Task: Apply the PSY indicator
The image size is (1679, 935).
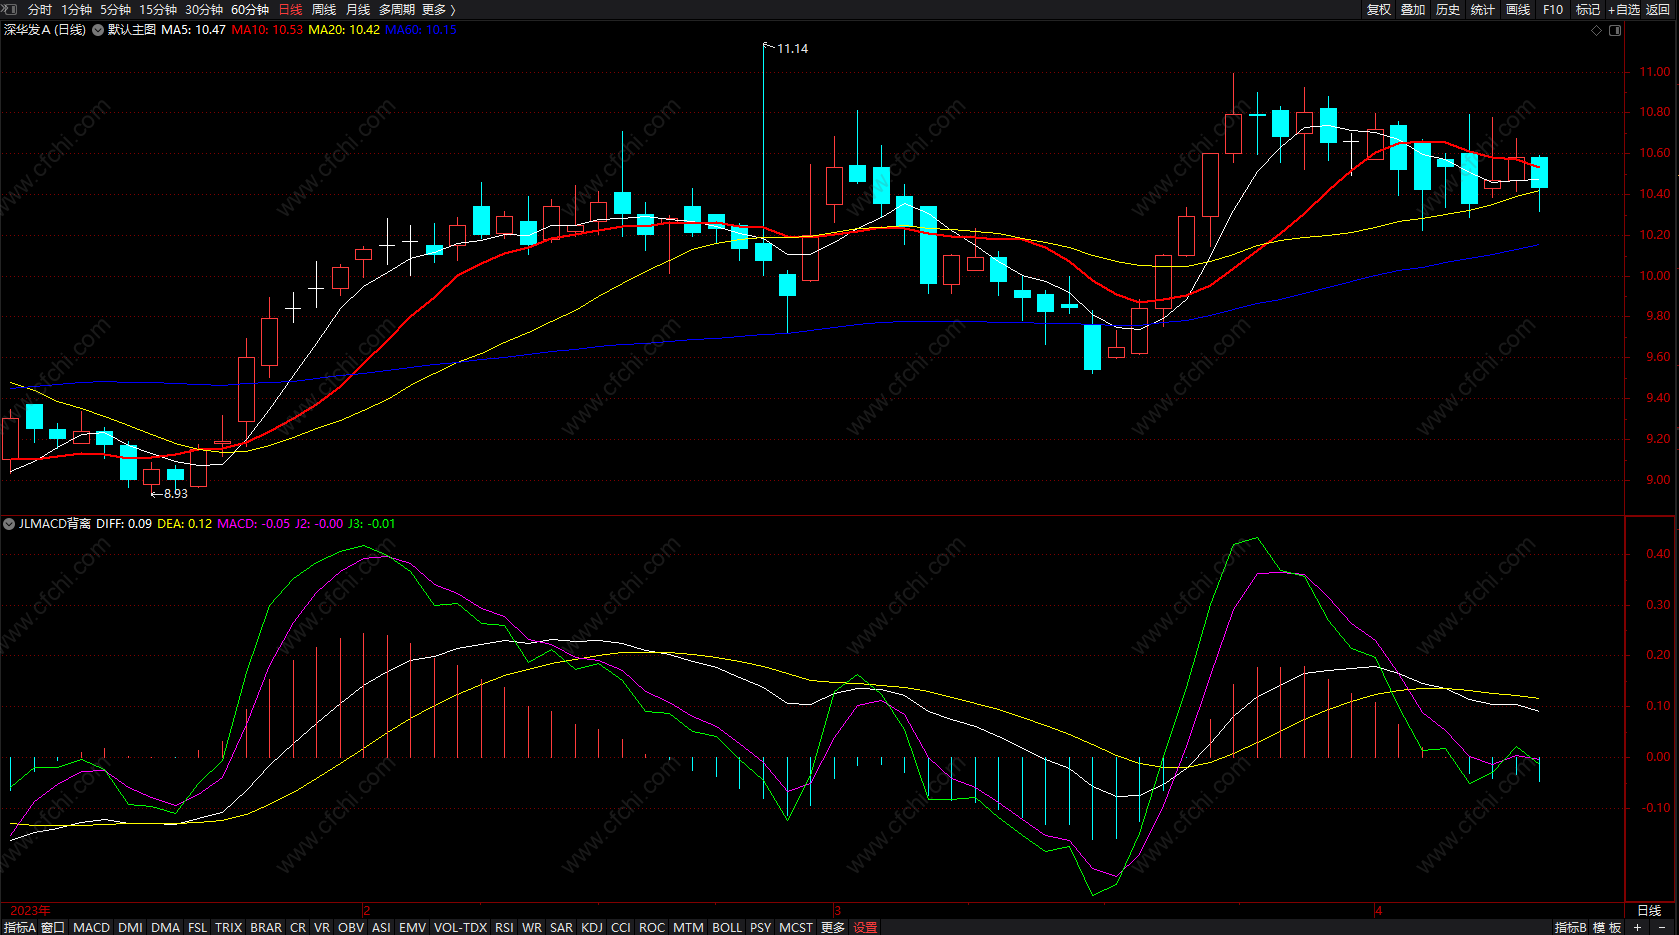Action: click(x=761, y=928)
